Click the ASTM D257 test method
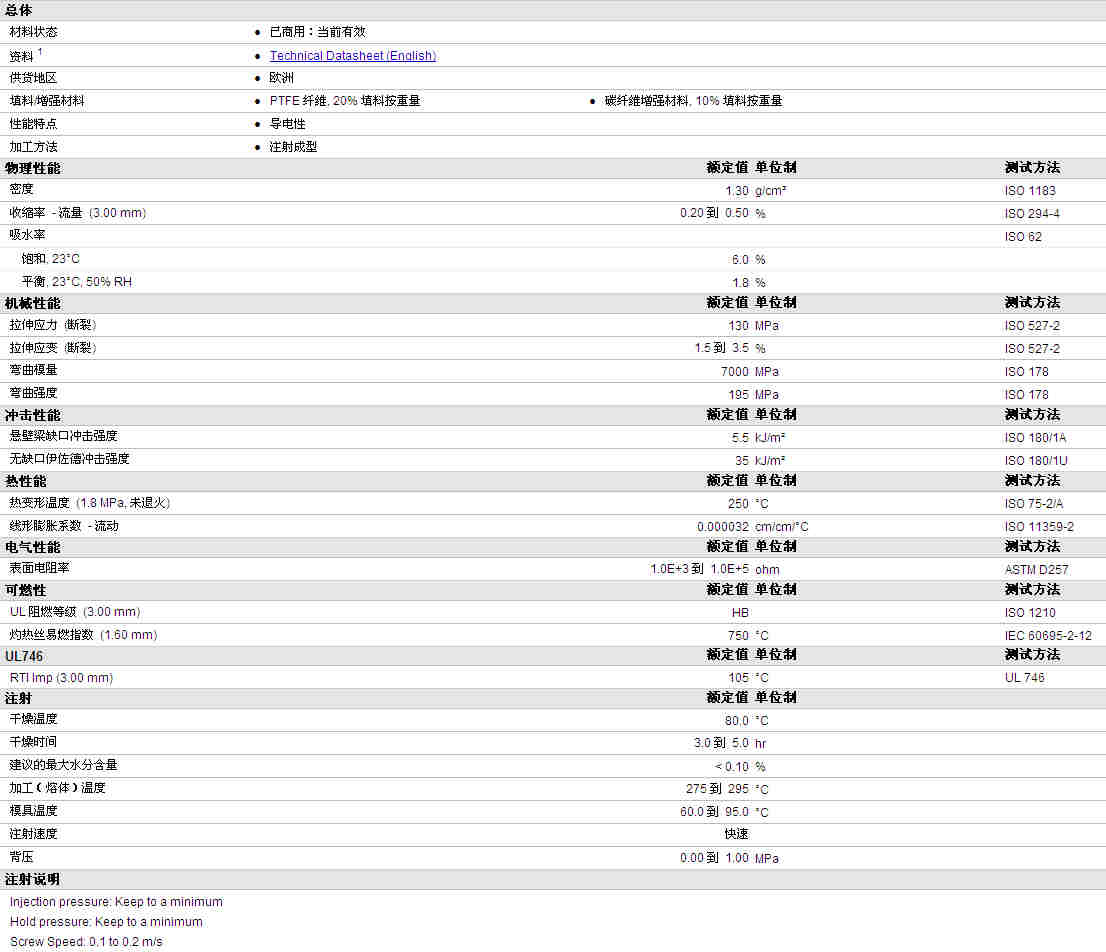 pos(1036,570)
